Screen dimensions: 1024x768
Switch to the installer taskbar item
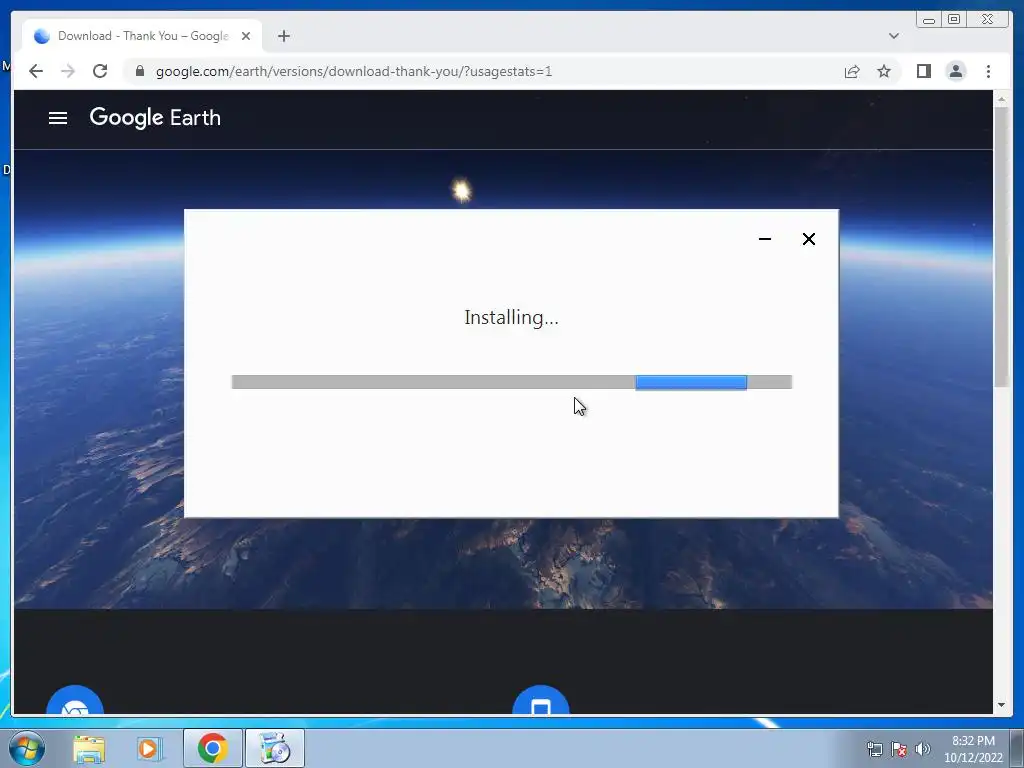coord(275,748)
